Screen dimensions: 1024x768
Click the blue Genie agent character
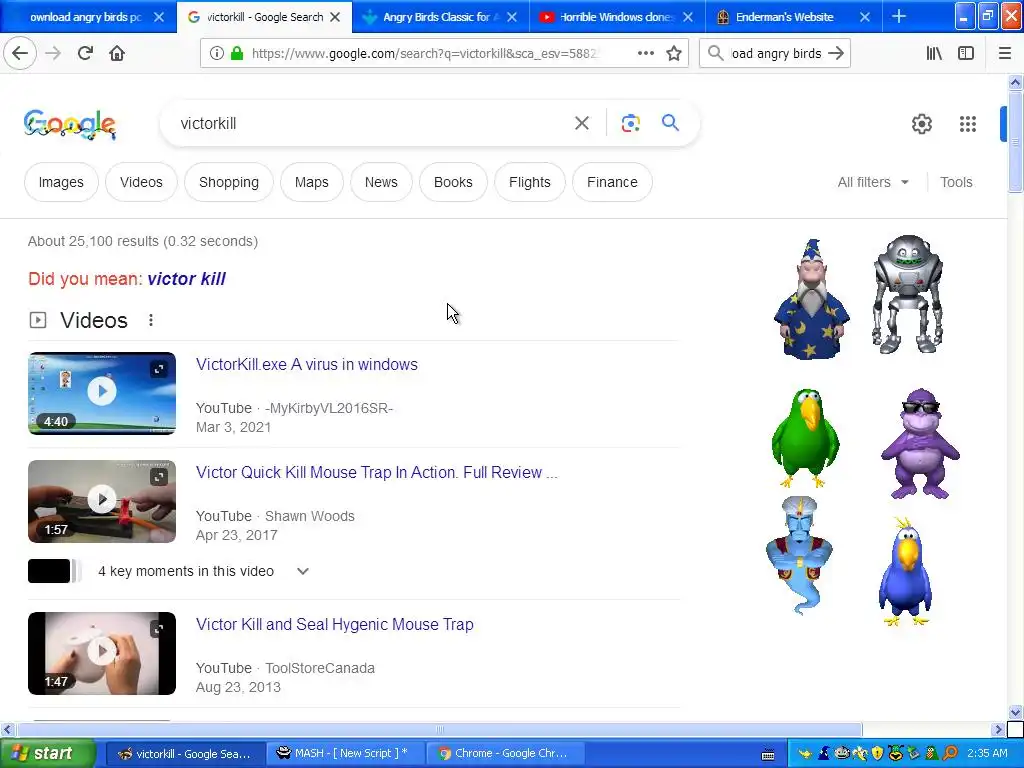(799, 555)
